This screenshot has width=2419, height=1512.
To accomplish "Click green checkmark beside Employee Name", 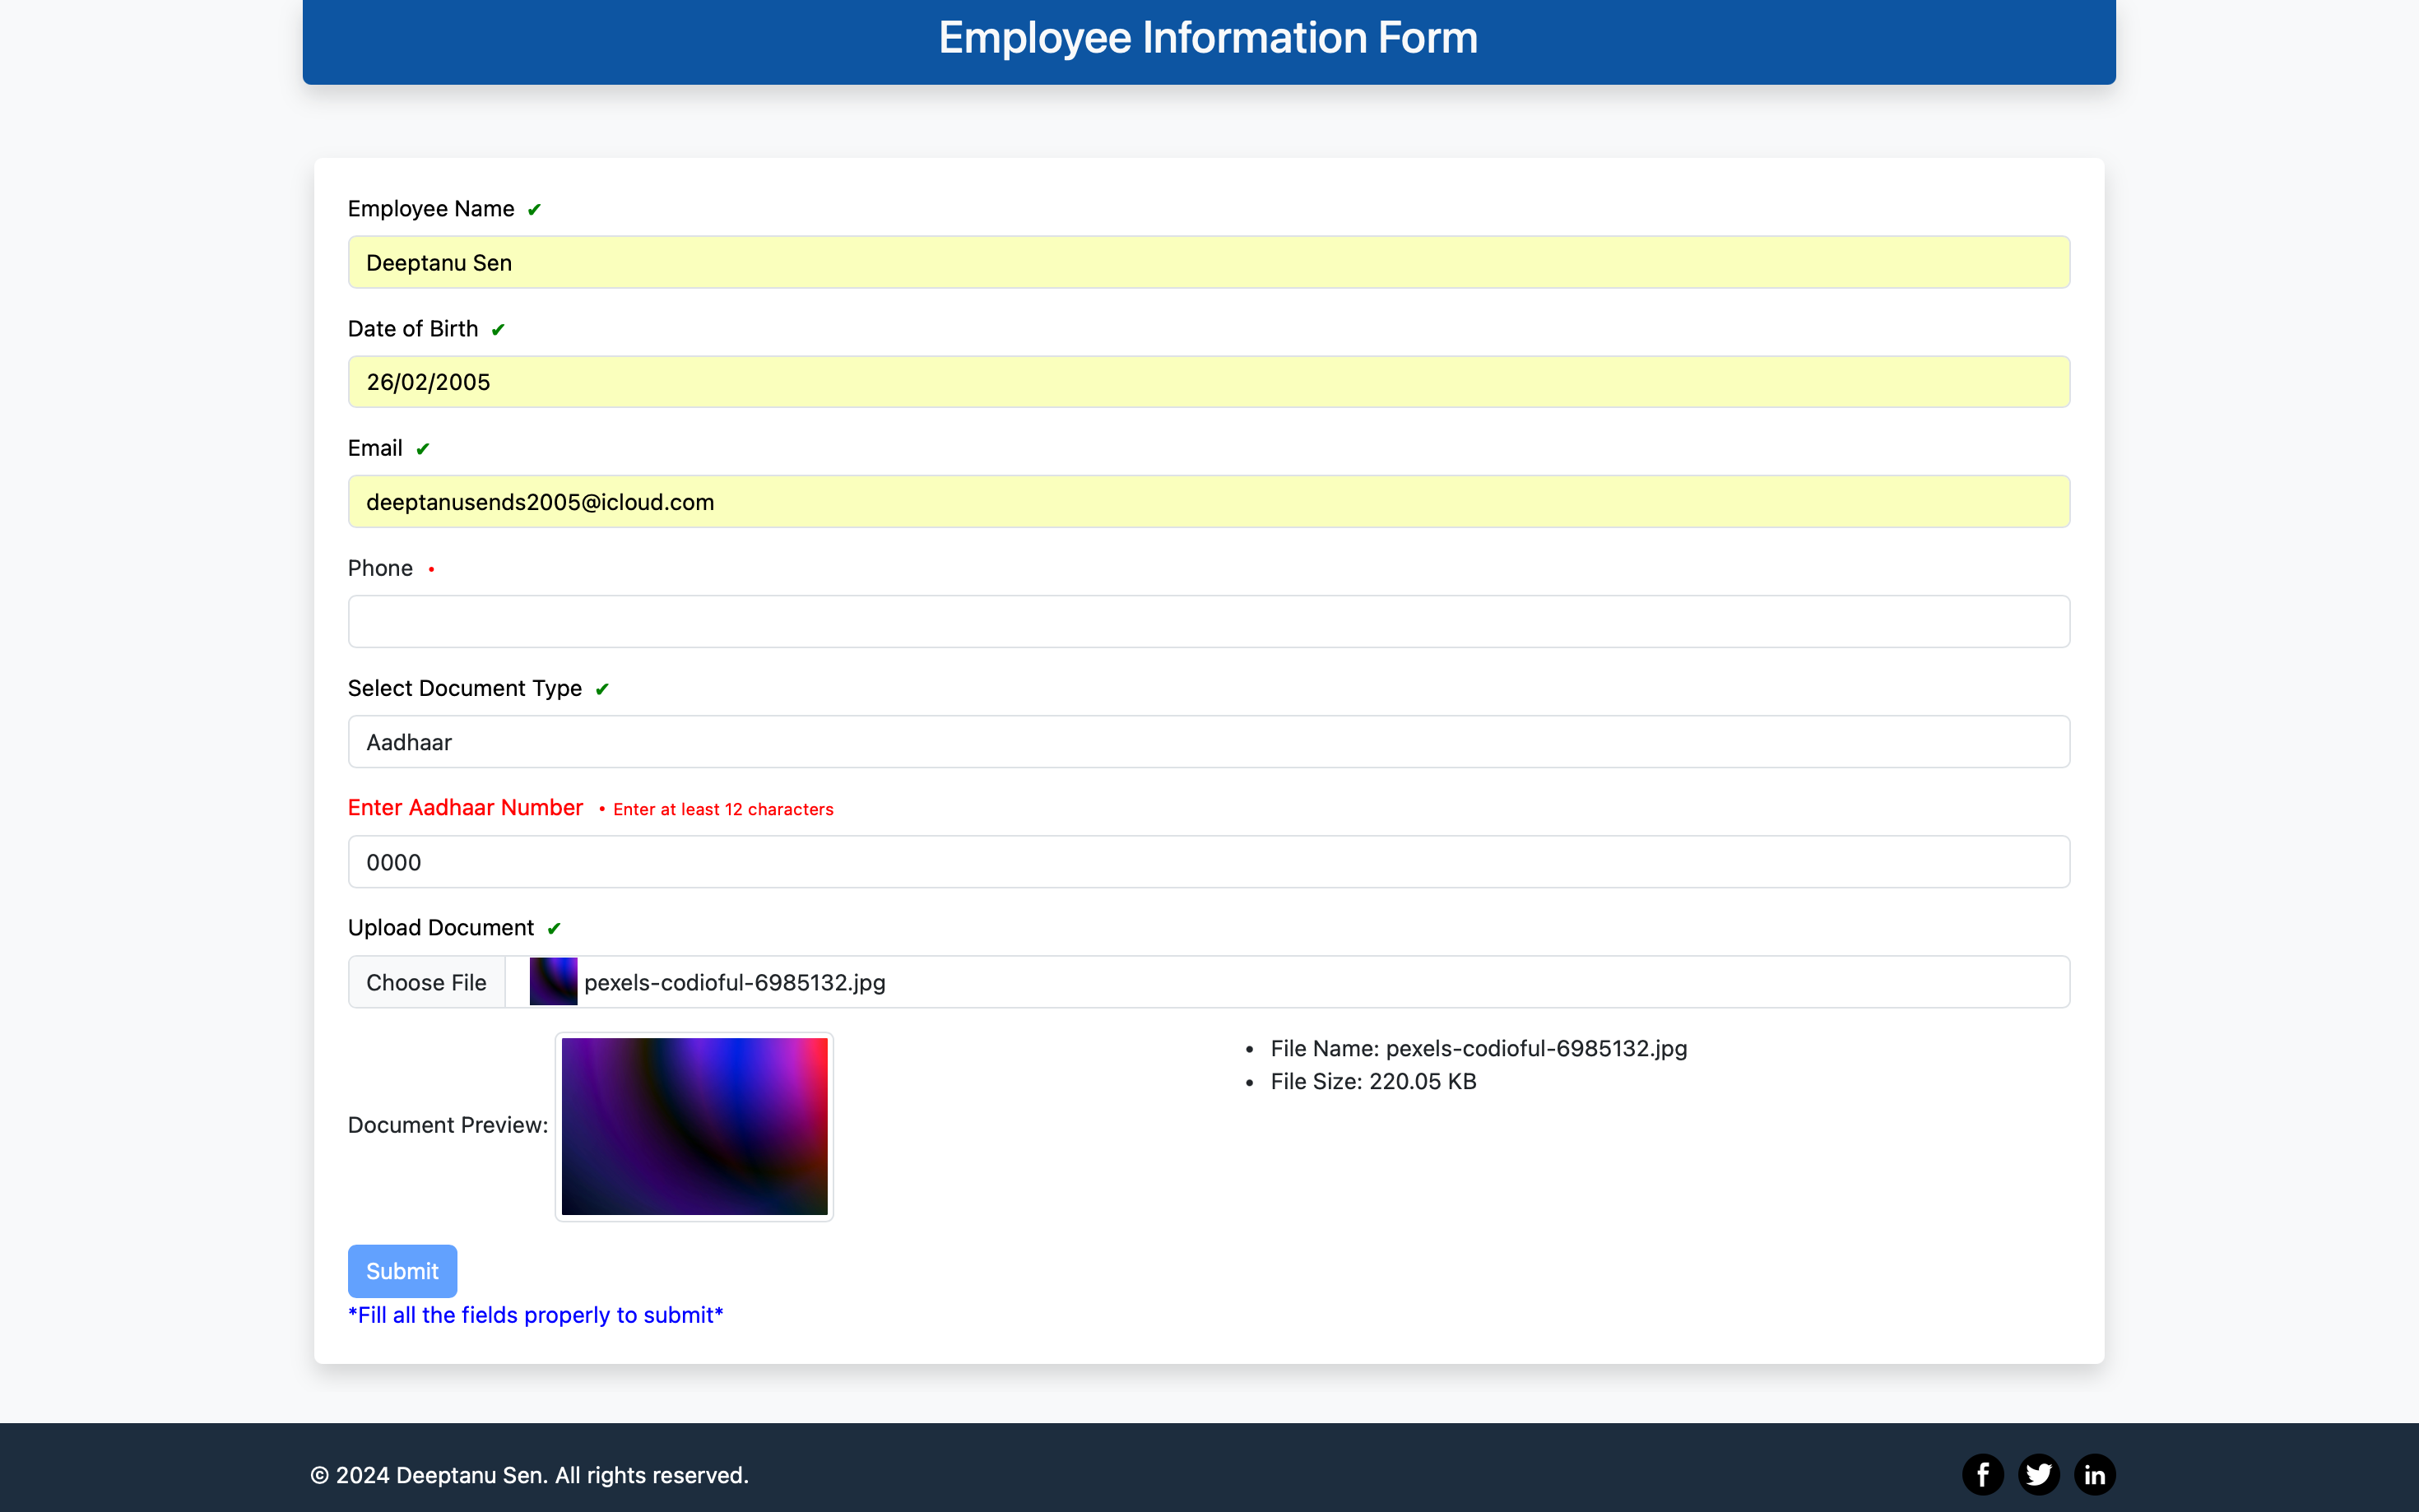I will (534, 209).
